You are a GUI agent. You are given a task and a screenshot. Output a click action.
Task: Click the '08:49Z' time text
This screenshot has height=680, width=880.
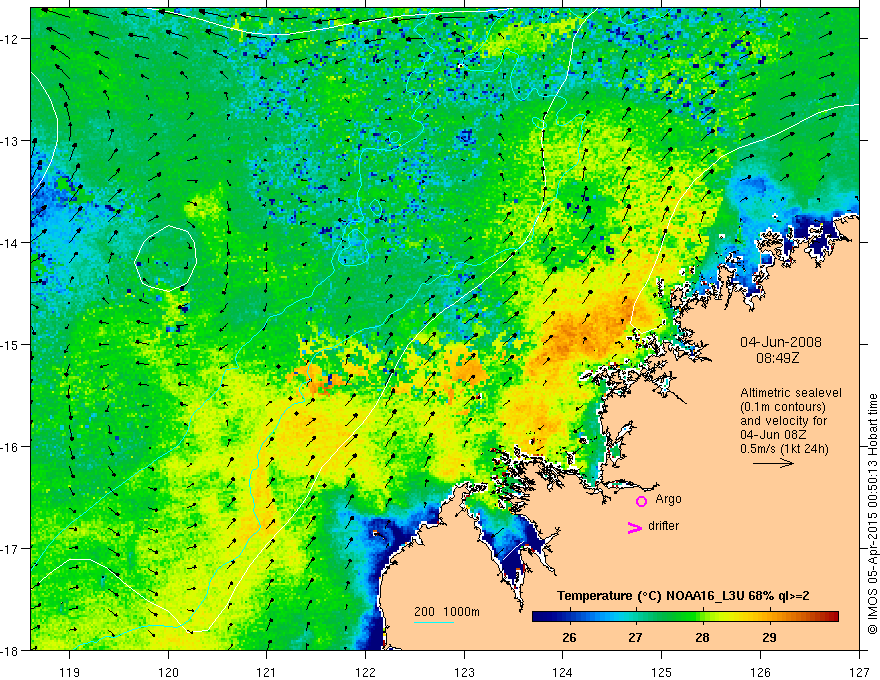coord(777,358)
